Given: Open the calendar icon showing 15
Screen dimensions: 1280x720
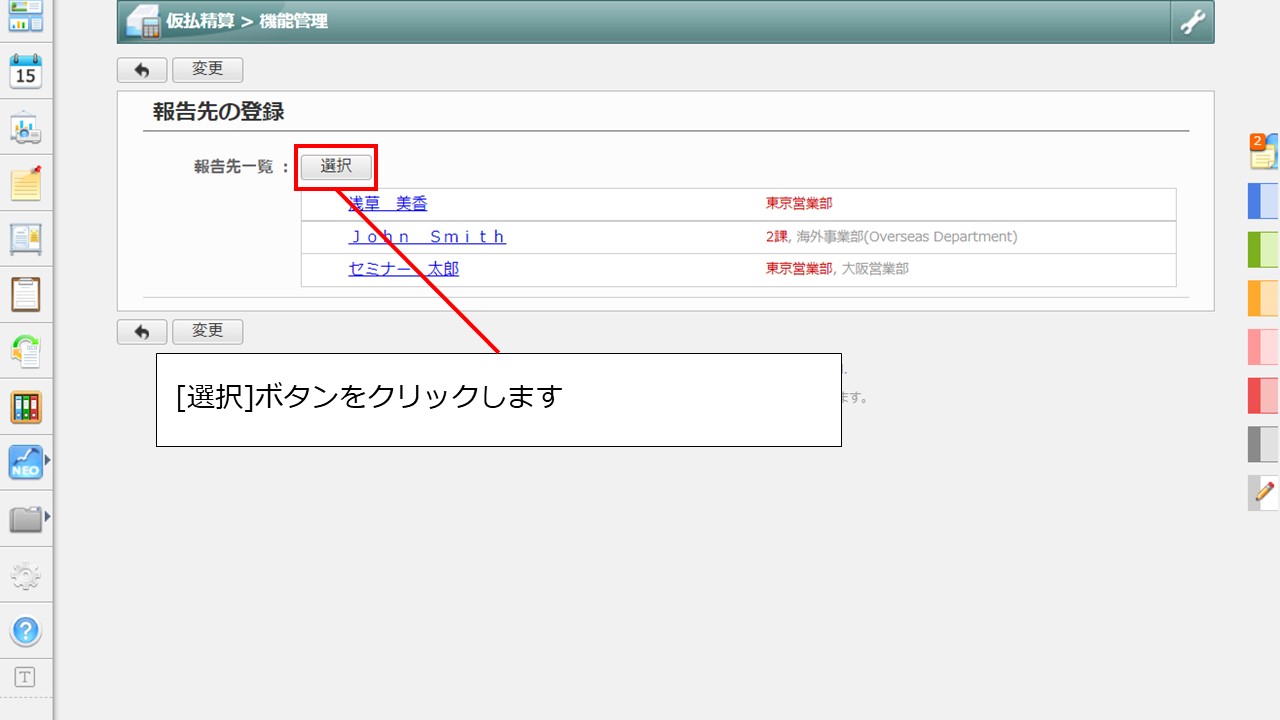Looking at the screenshot, I should coord(25,73).
